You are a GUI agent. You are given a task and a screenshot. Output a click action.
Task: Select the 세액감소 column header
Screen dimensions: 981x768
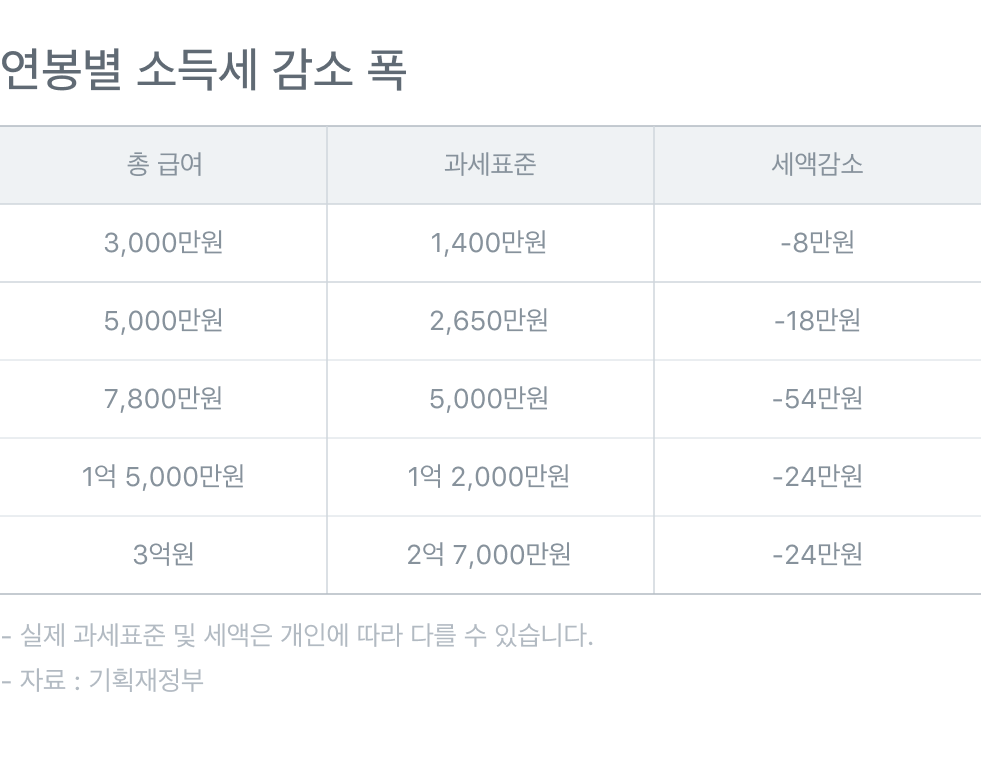817,165
